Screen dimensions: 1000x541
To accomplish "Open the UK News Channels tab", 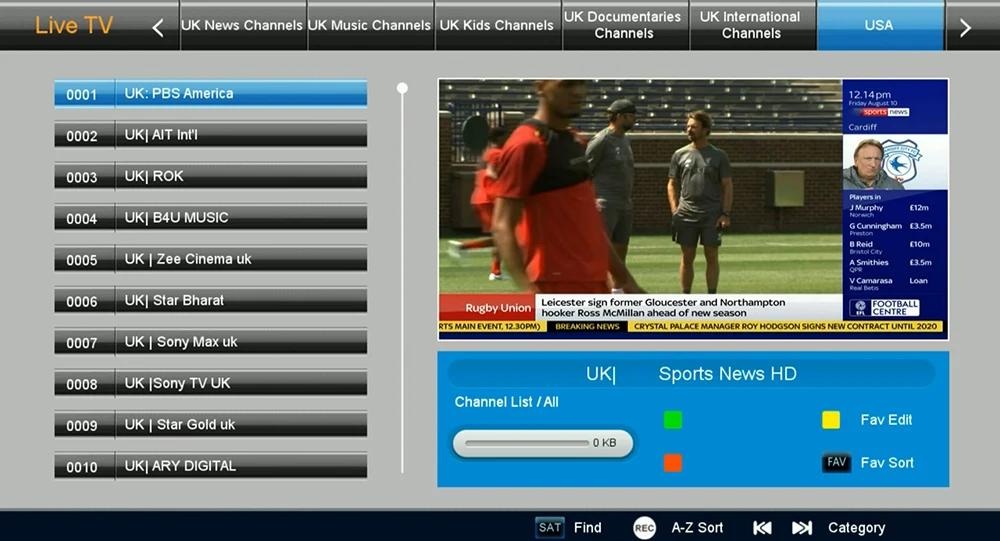I will pyautogui.click(x=243, y=26).
